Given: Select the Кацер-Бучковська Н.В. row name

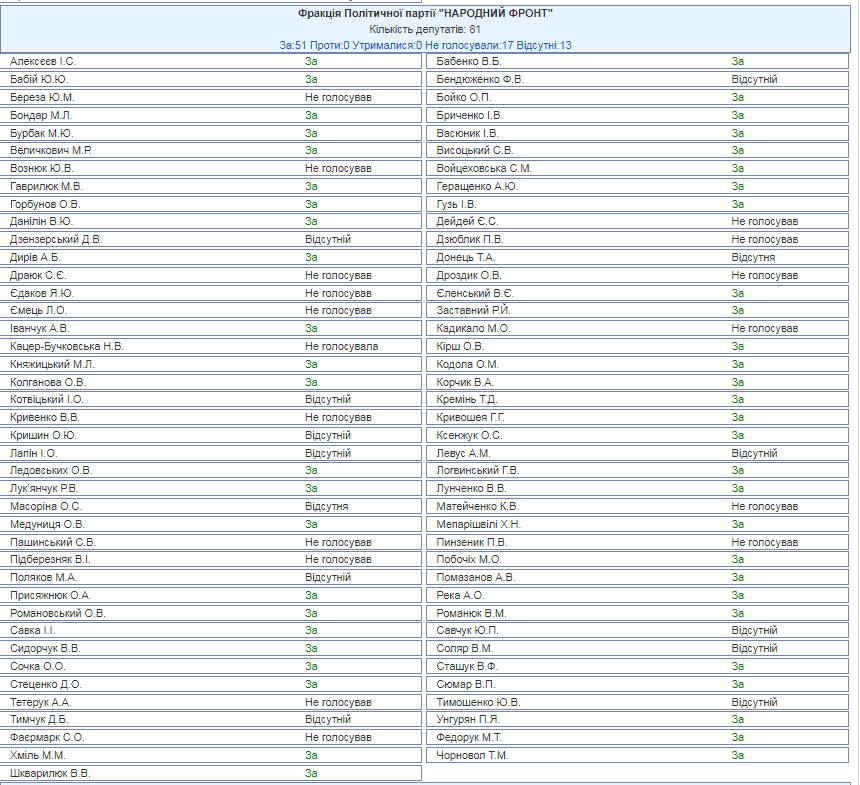Looking at the screenshot, I should [67, 346].
